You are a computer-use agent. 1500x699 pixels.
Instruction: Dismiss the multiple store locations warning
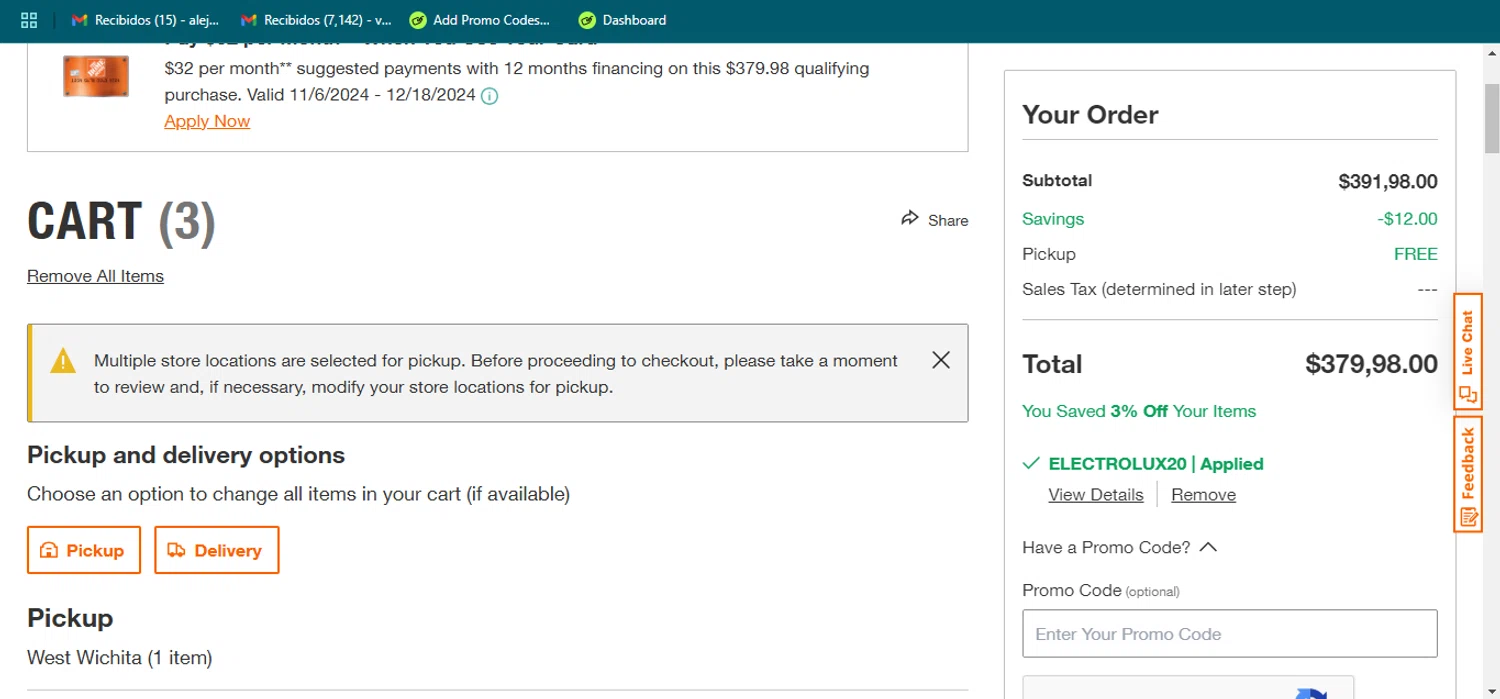click(x=941, y=360)
